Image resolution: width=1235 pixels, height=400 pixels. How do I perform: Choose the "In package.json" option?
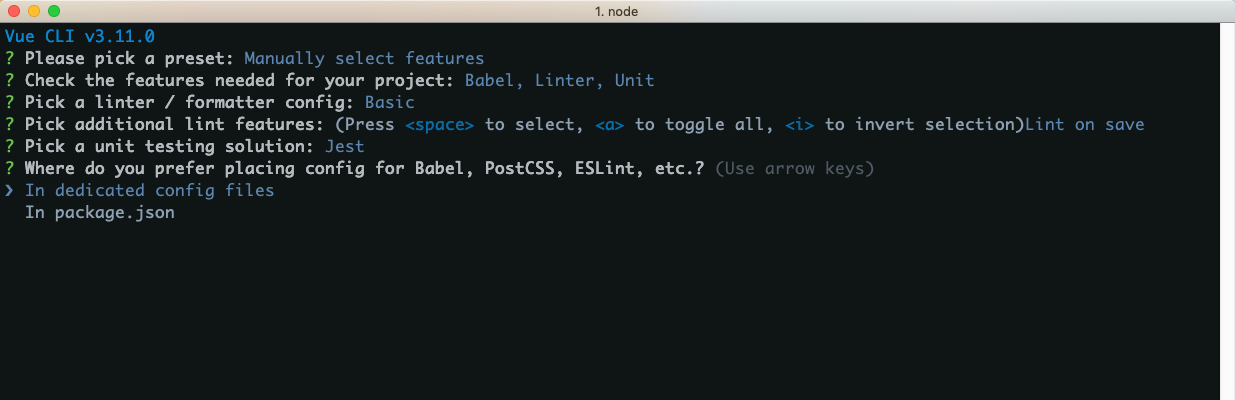click(99, 212)
